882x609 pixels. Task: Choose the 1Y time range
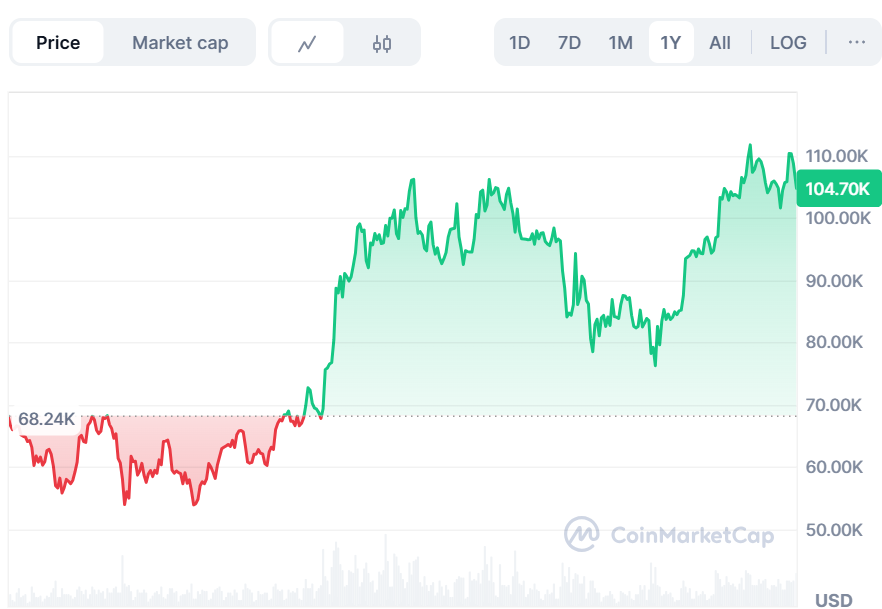[670, 43]
